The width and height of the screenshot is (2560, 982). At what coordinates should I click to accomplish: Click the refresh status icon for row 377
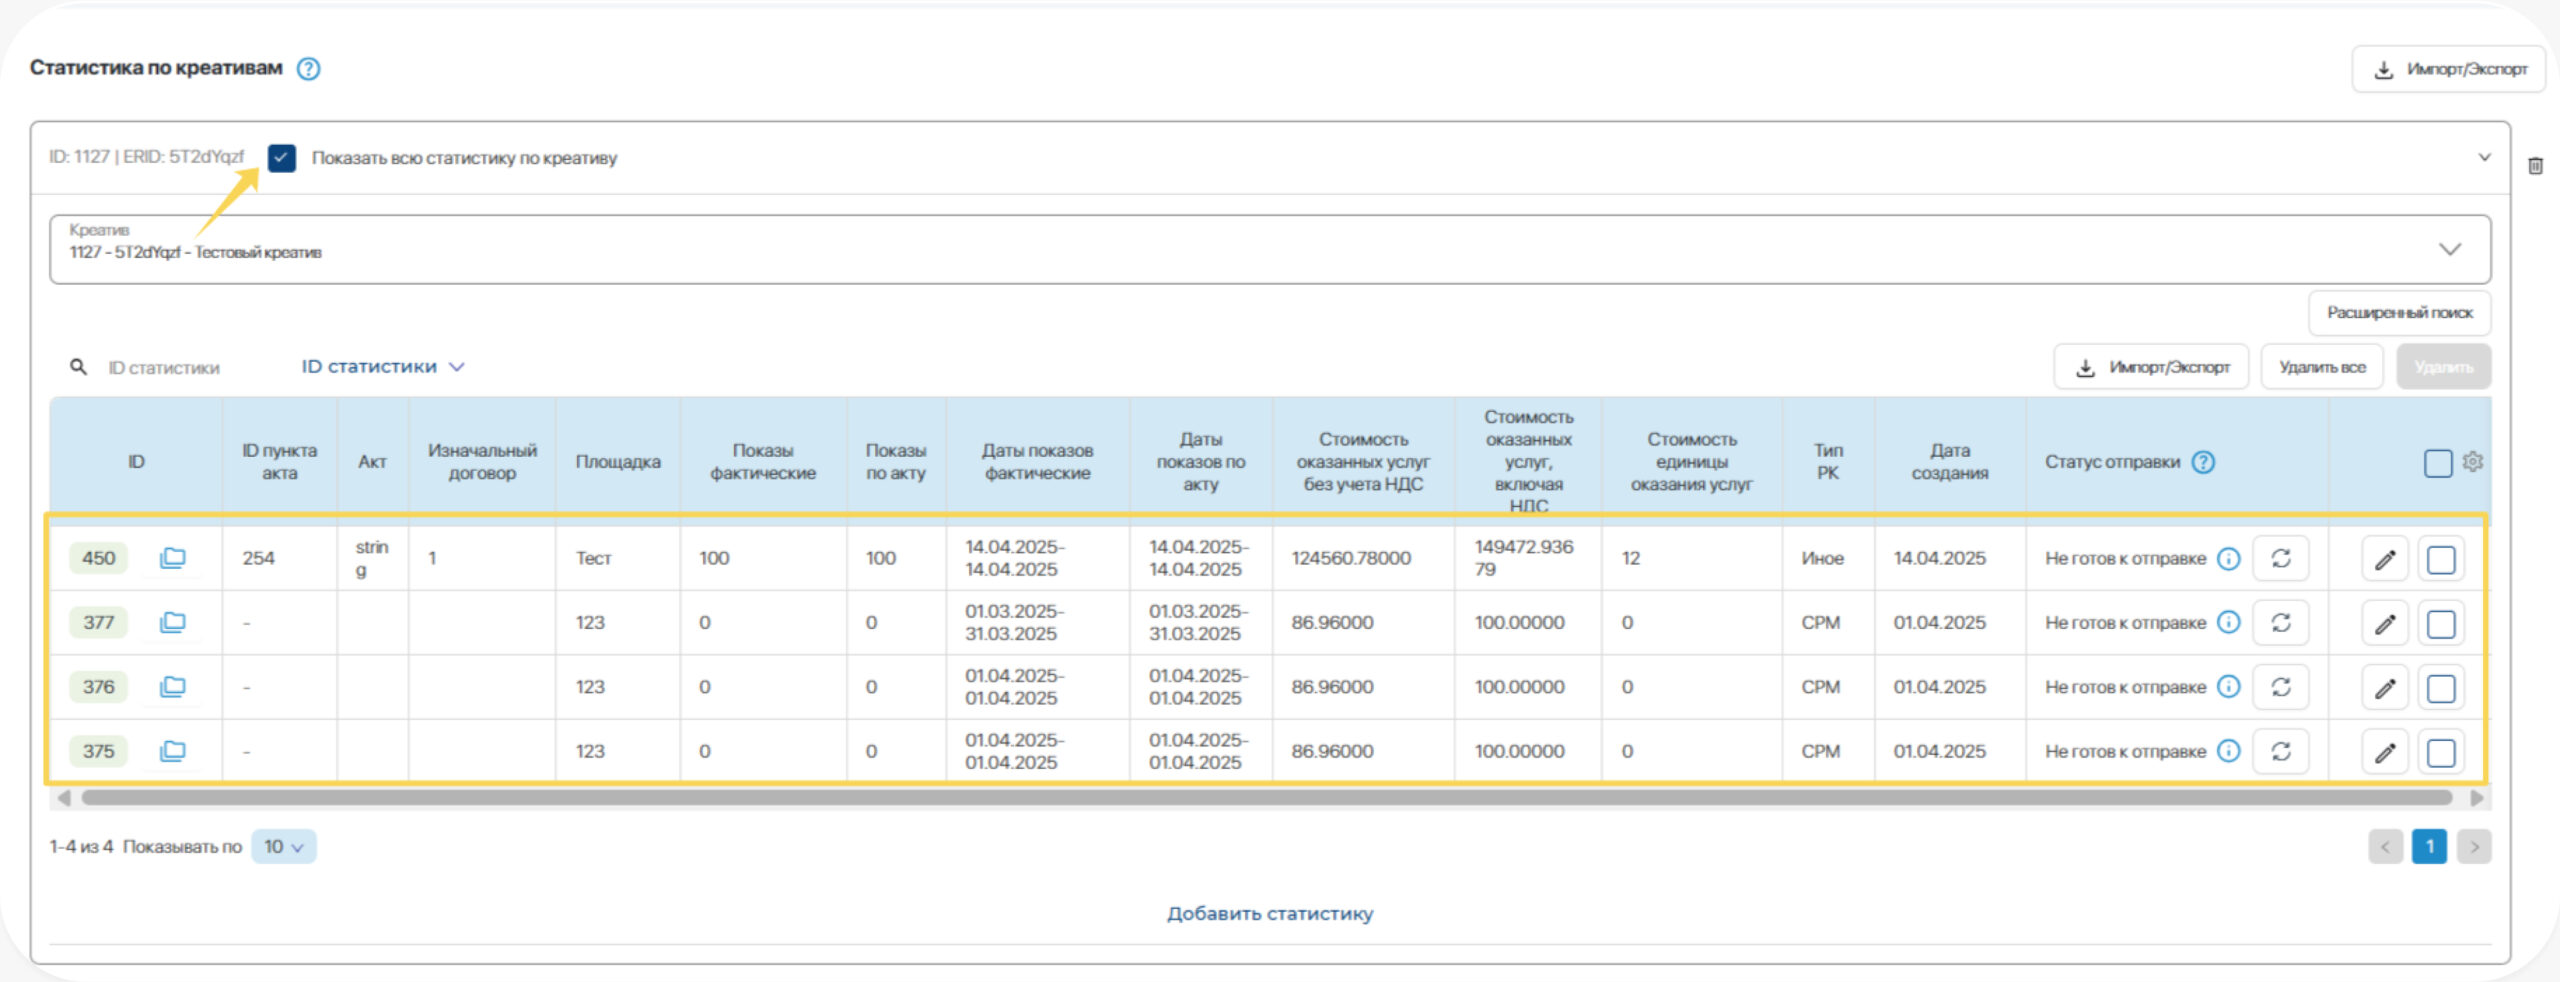coord(2280,623)
